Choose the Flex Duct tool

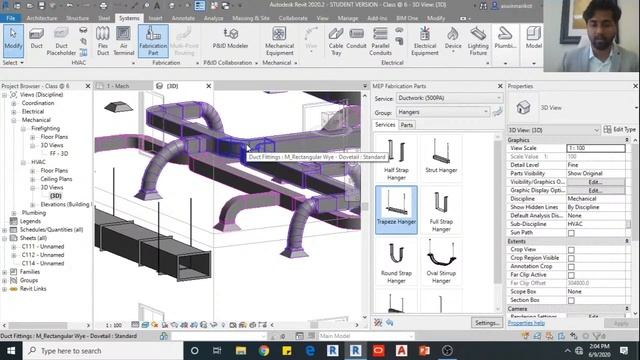point(103,41)
